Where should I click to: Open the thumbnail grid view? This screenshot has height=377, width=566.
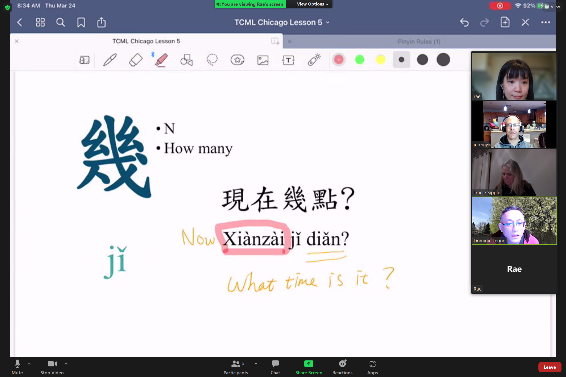click(40, 22)
